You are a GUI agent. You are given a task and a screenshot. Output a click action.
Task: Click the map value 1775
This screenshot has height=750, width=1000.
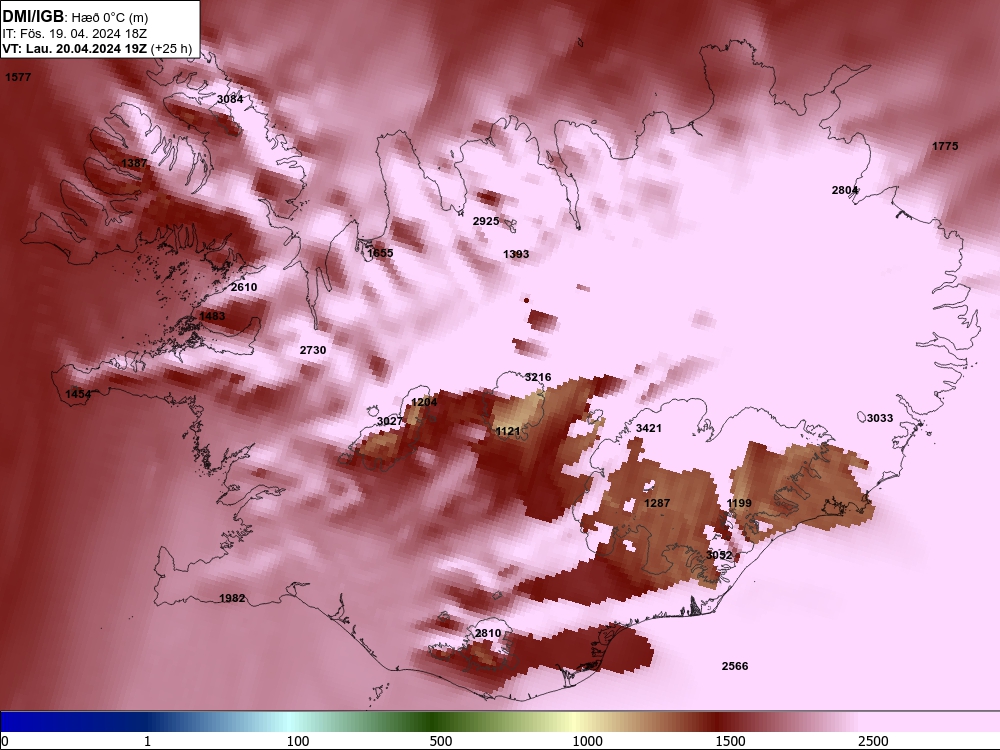pos(945,146)
